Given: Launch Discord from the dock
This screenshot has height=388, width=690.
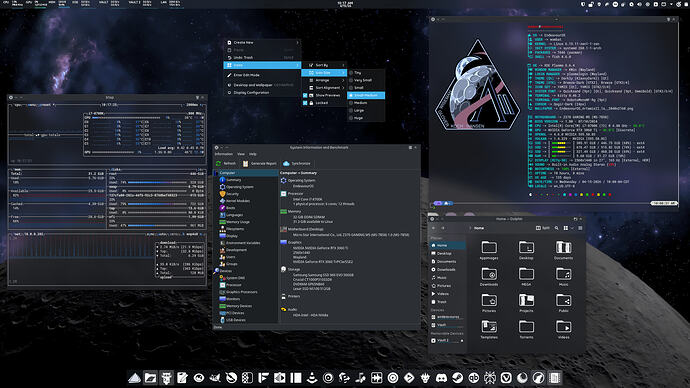Looking at the screenshot, I should click(x=441, y=377).
